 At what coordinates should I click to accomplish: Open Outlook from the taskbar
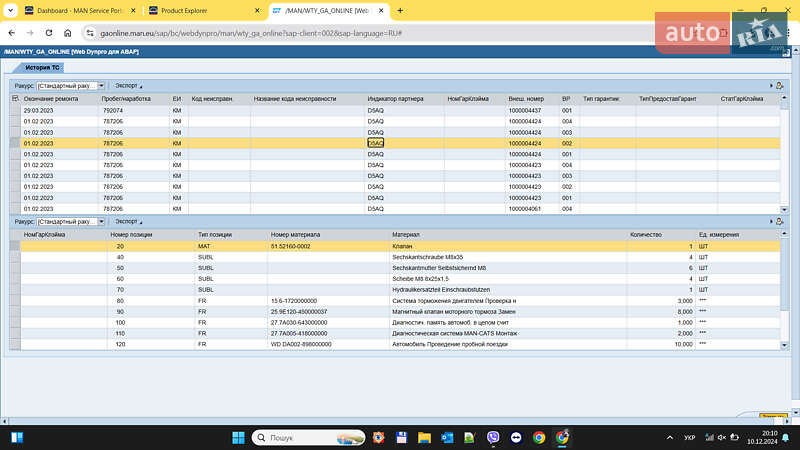coord(447,438)
